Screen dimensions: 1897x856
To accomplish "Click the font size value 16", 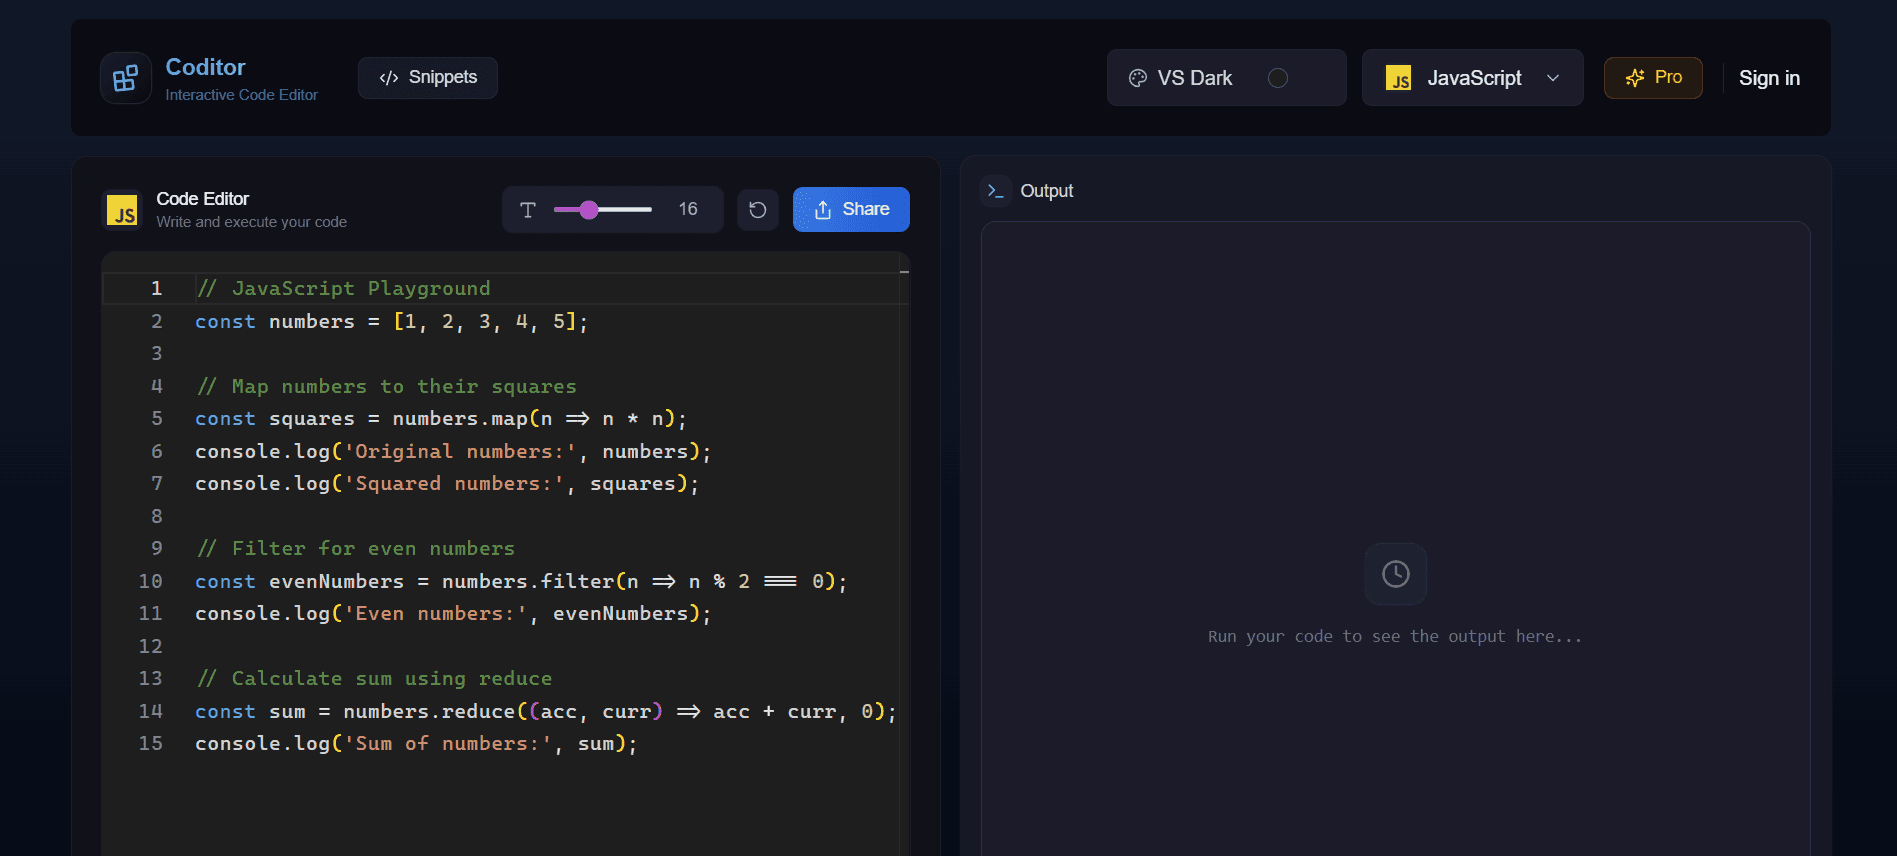I will pyautogui.click(x=688, y=209).
